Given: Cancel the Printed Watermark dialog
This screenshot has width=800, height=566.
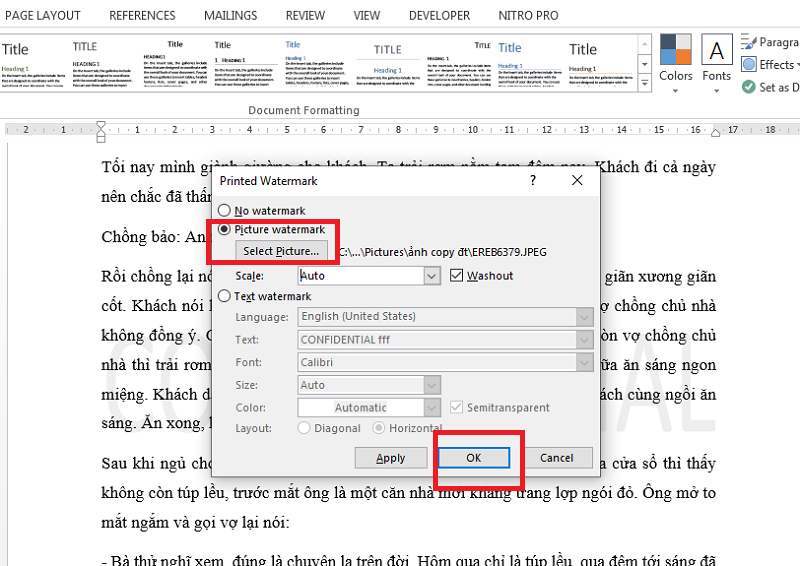Looking at the screenshot, I should point(557,458).
